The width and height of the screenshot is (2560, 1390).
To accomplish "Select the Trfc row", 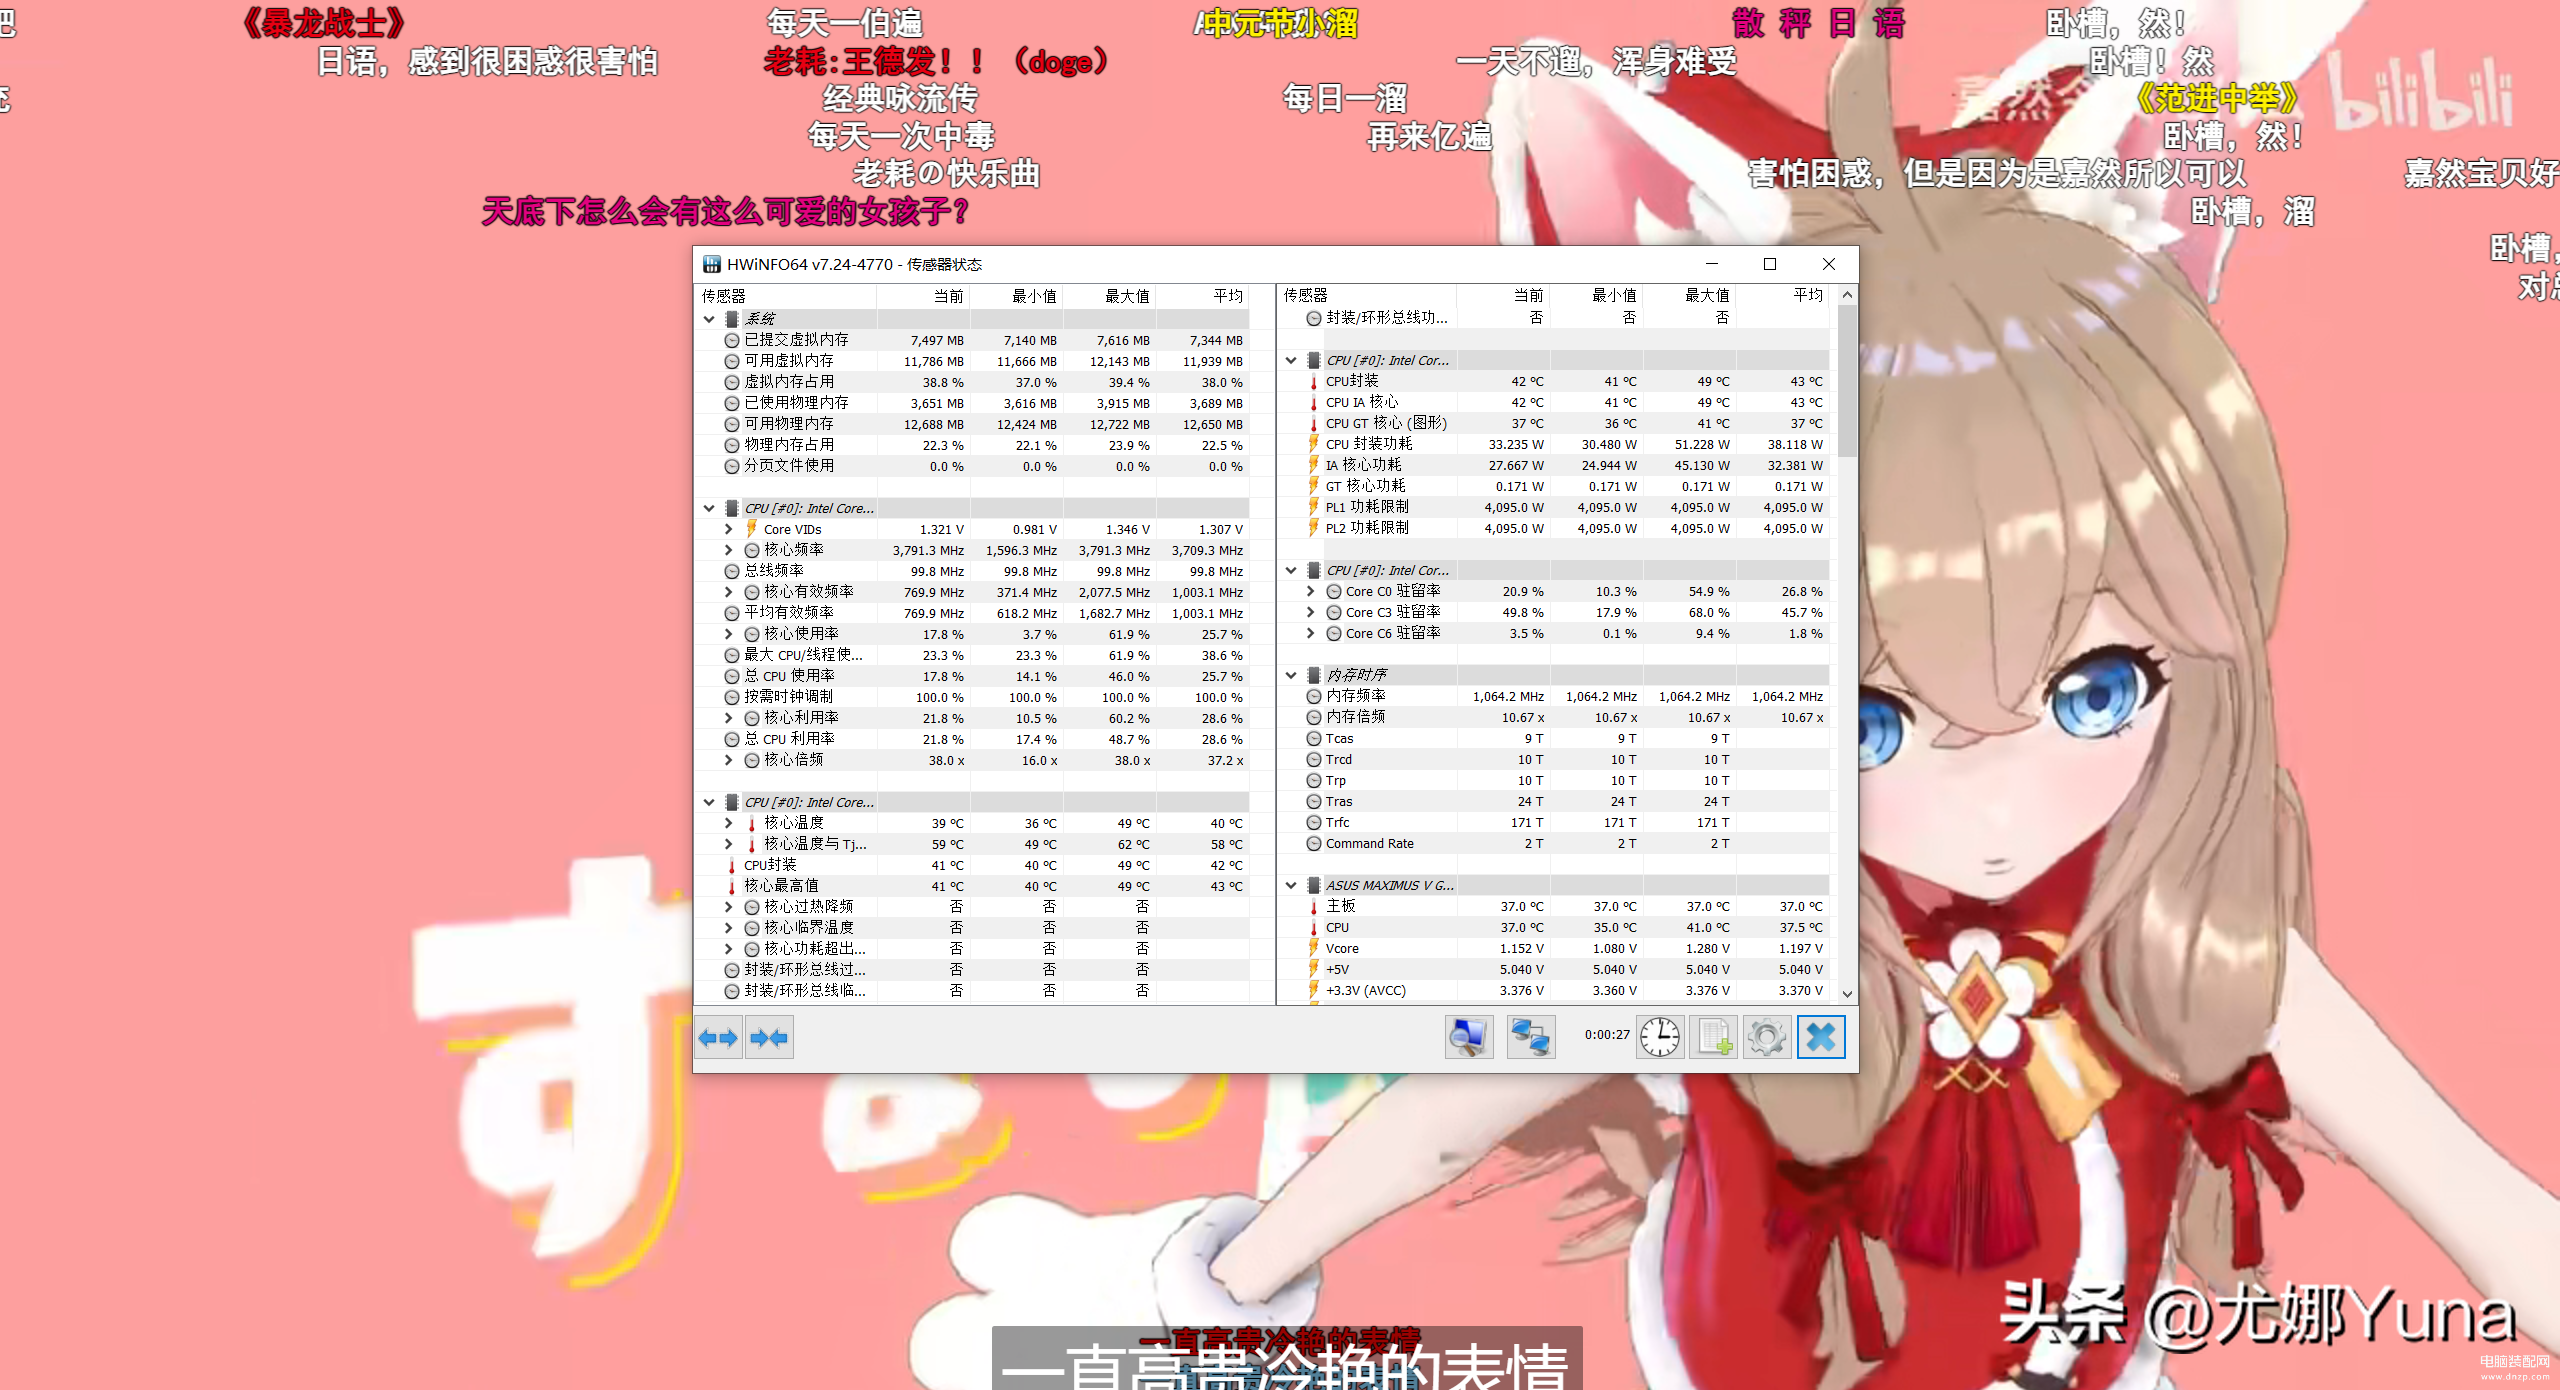I will tap(1554, 822).
